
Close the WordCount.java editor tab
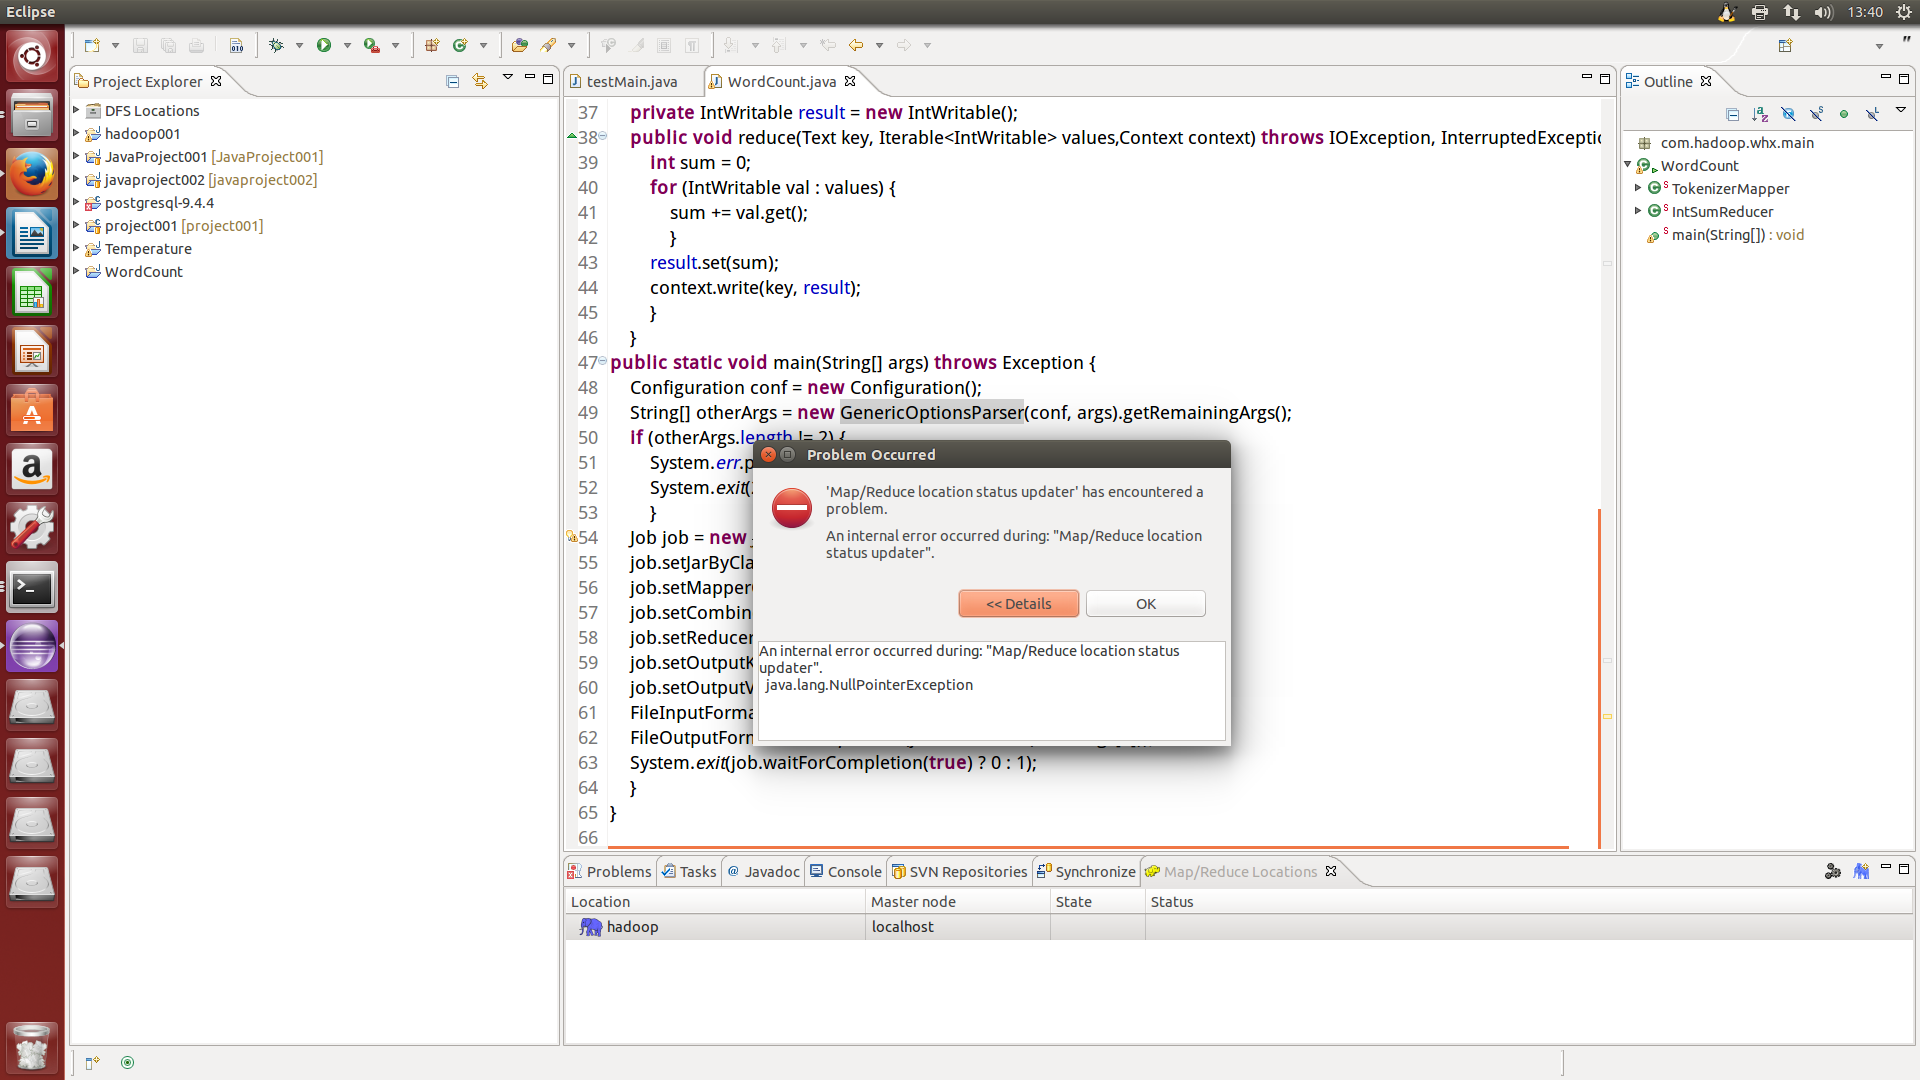[850, 81]
